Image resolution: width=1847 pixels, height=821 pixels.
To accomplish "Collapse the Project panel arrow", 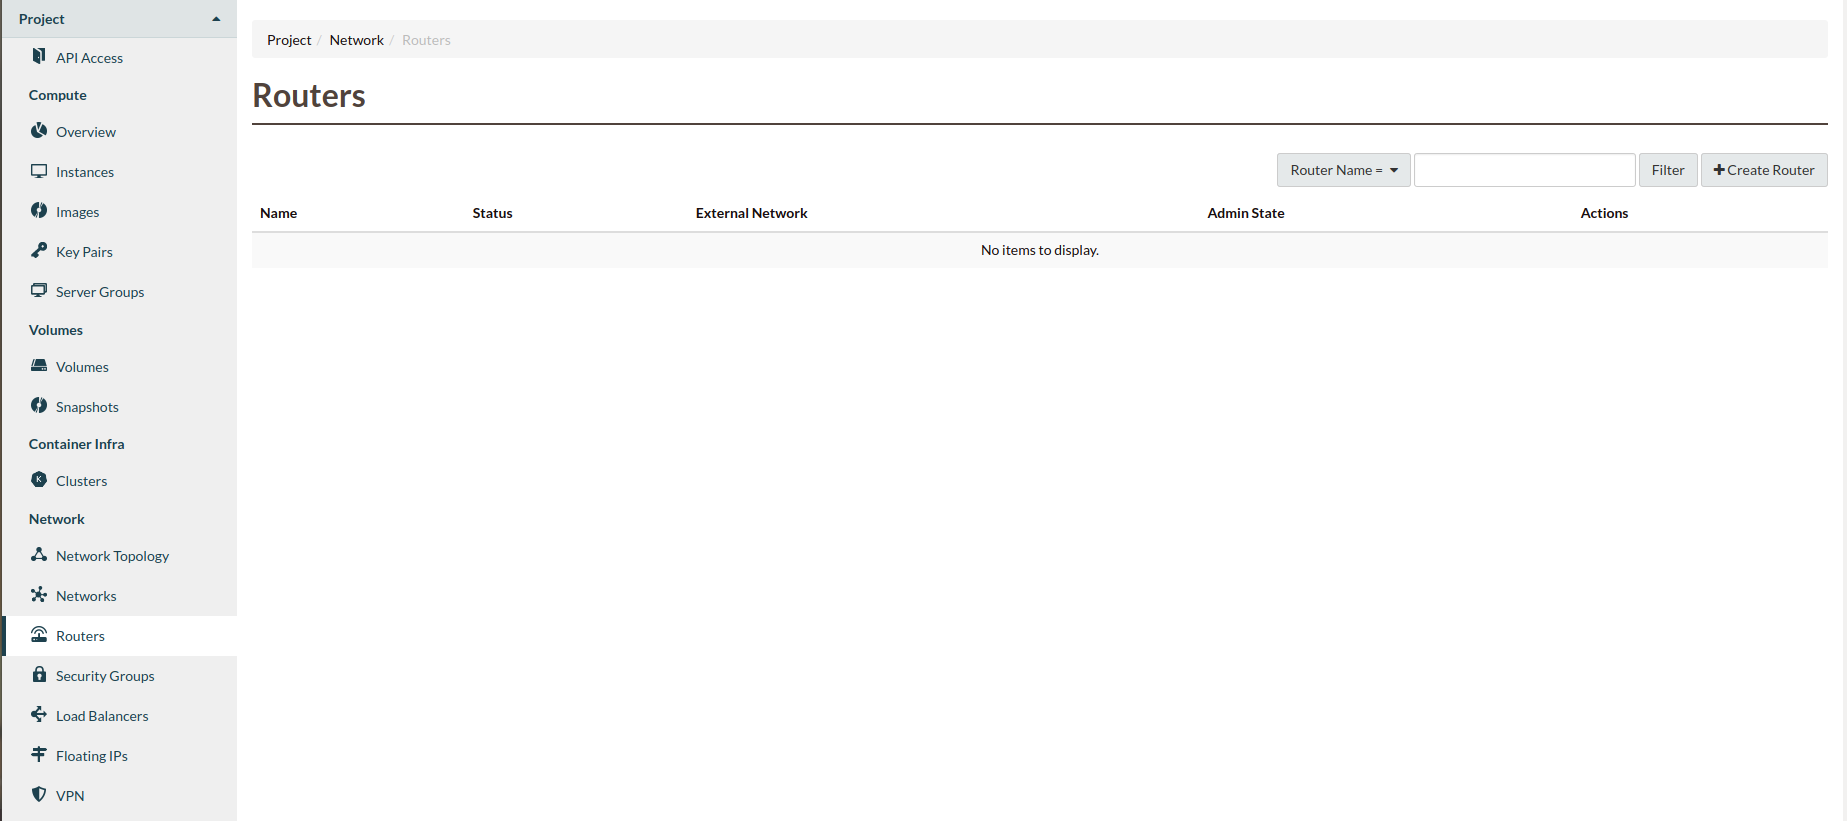I will tap(216, 19).
